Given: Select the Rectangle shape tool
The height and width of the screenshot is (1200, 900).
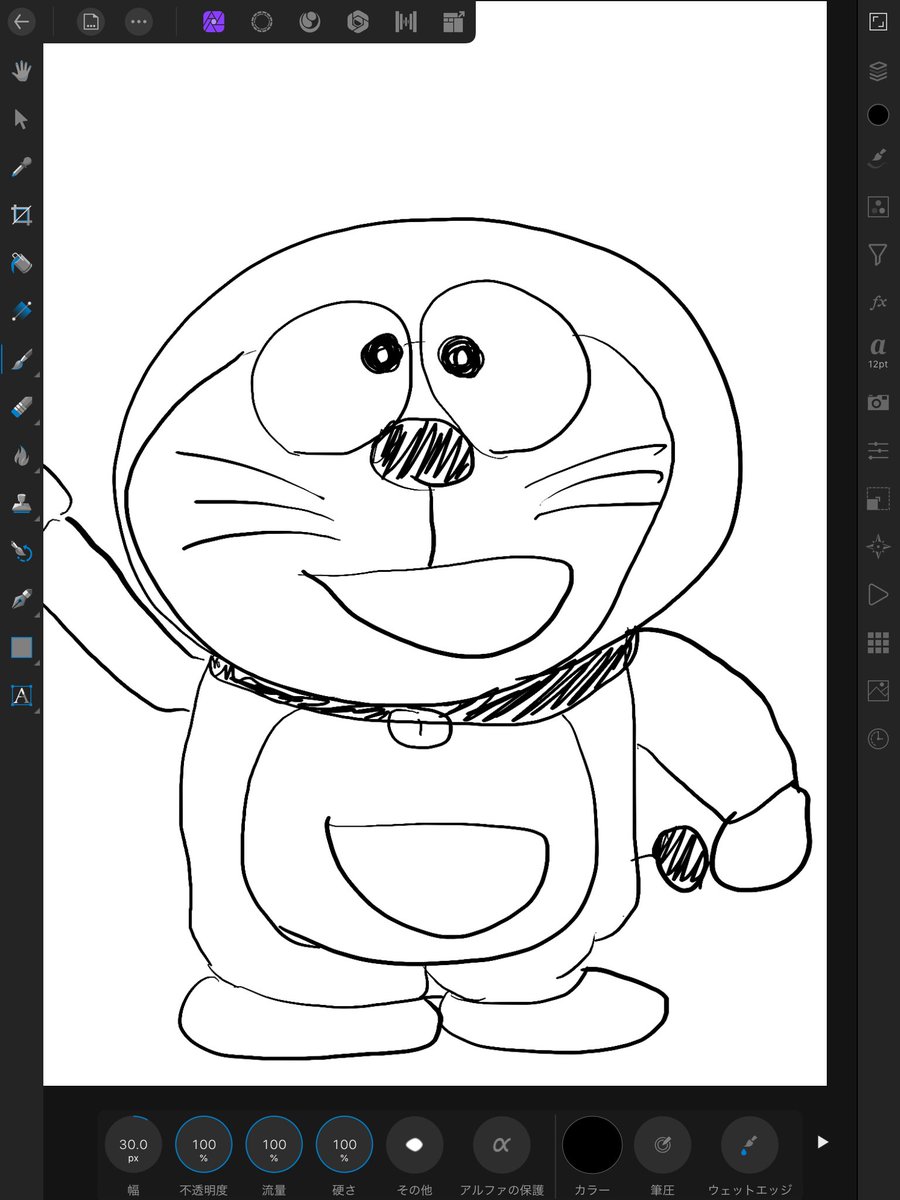Looking at the screenshot, I should (x=21, y=647).
